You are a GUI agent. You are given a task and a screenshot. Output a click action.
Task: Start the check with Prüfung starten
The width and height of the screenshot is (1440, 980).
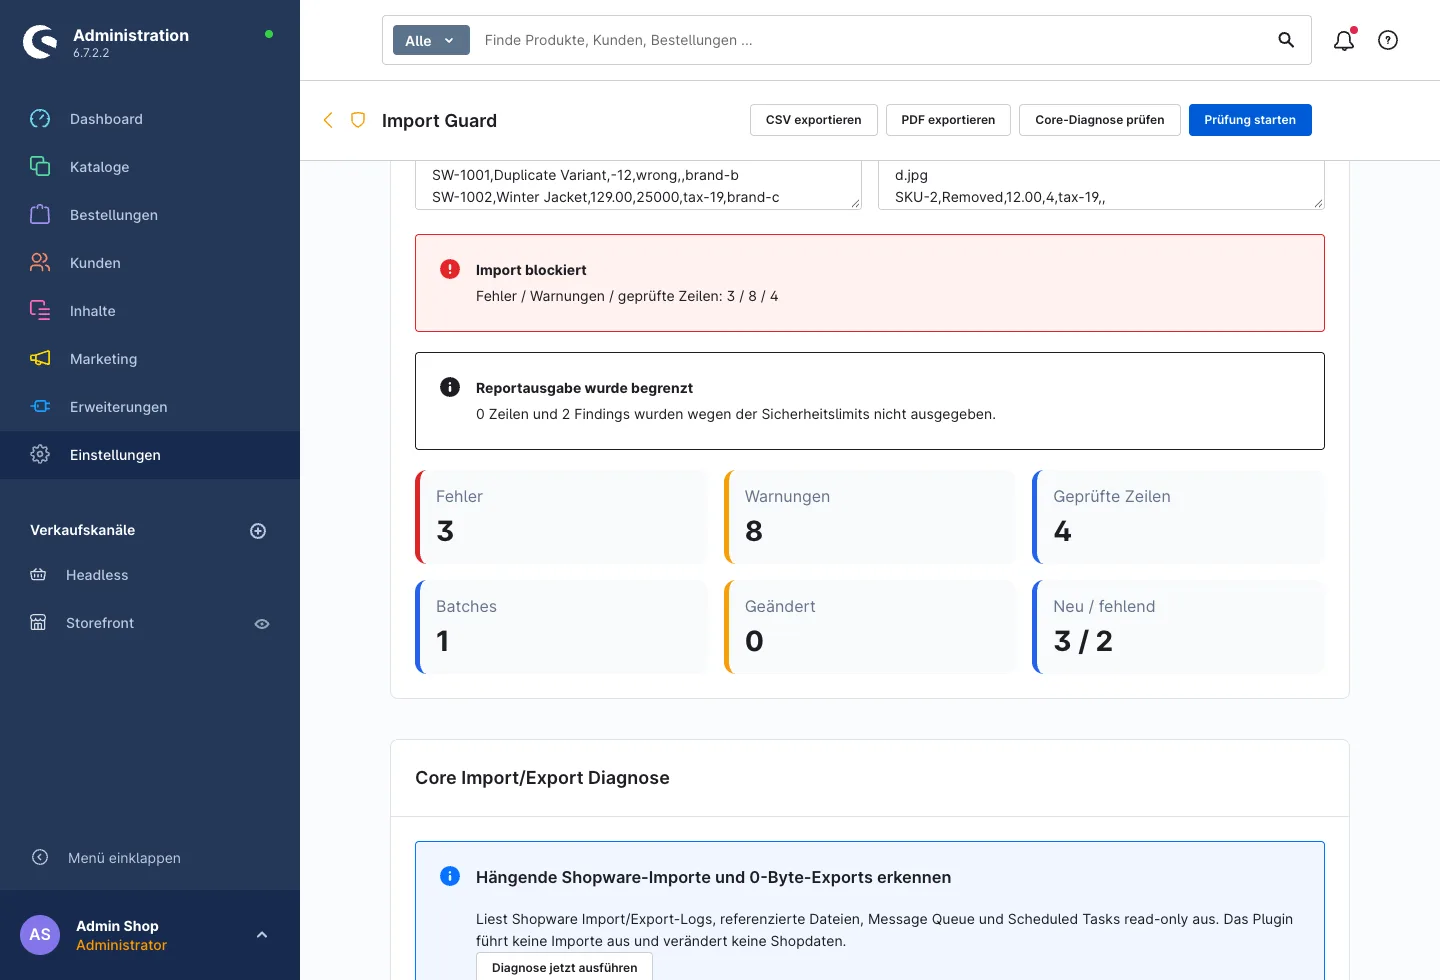click(1250, 120)
